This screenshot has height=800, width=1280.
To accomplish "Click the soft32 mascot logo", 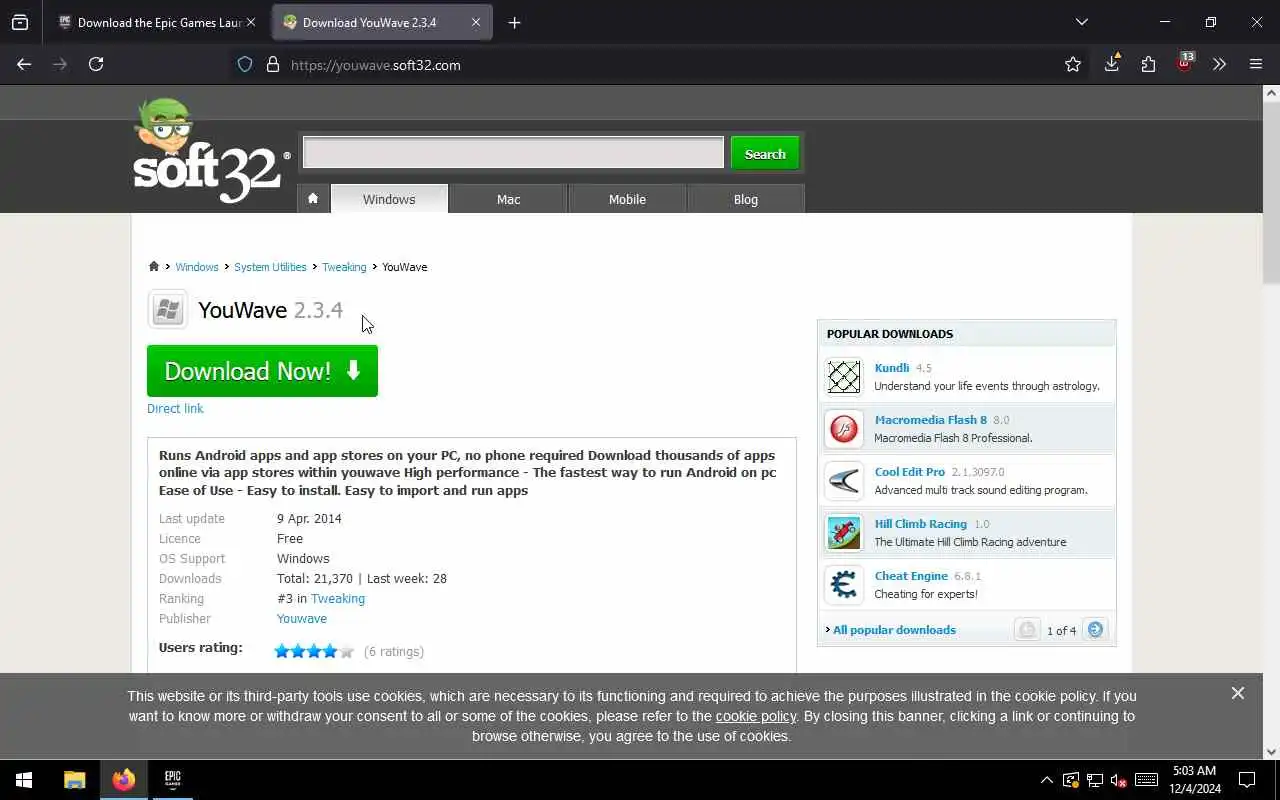I will (x=211, y=151).
